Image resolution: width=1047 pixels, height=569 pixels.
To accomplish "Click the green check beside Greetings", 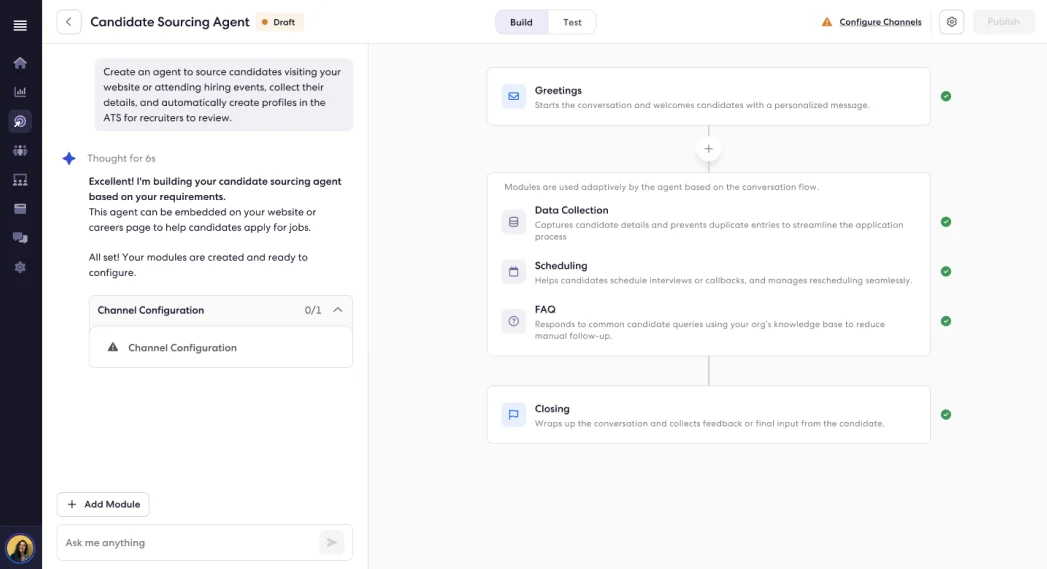I will (x=946, y=96).
